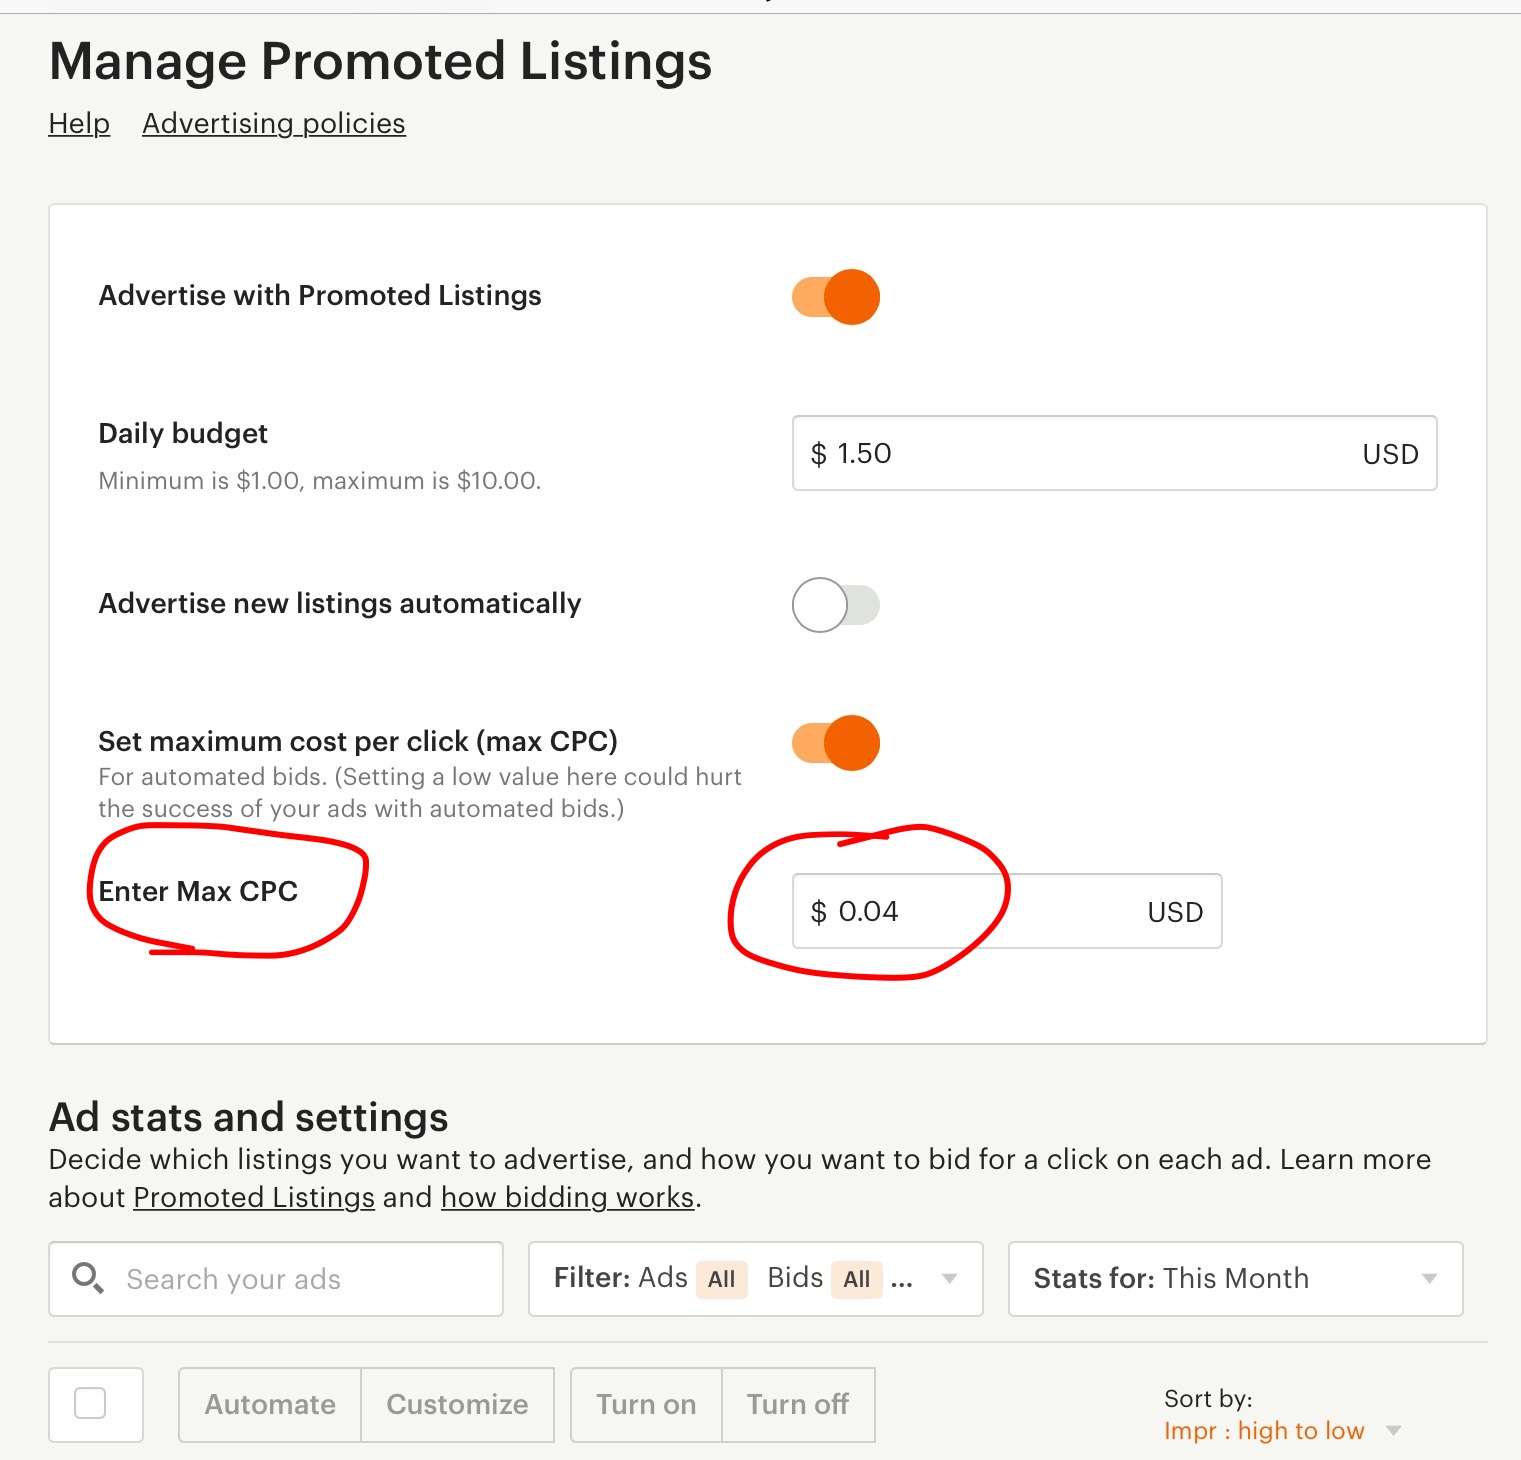This screenshot has width=1521, height=1460.
Task: Turn off the max CPC switch
Action: (x=836, y=743)
